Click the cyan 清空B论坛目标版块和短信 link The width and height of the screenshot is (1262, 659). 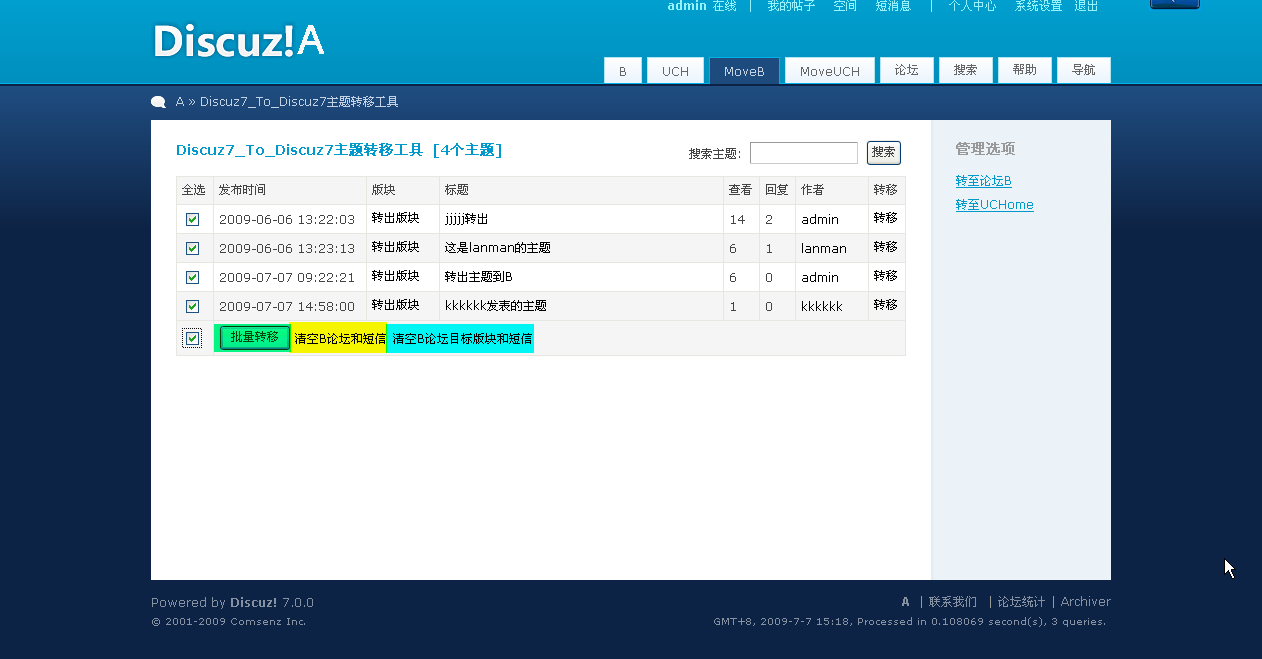click(462, 339)
